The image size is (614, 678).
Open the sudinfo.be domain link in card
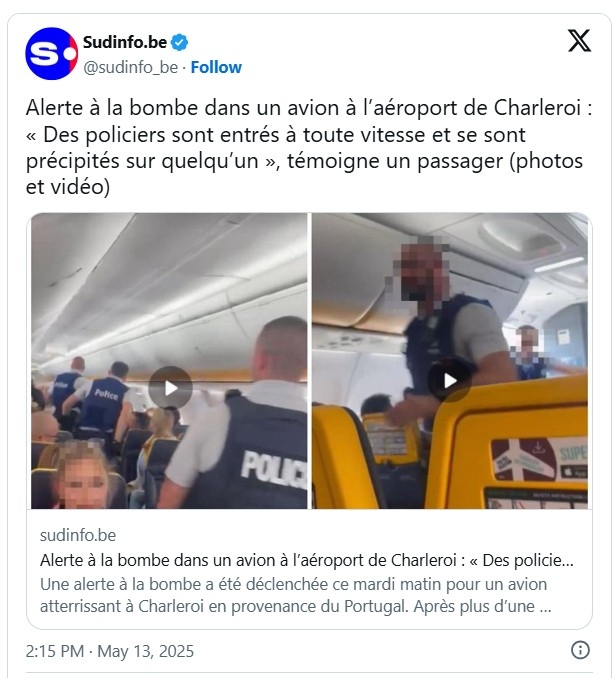[78, 535]
